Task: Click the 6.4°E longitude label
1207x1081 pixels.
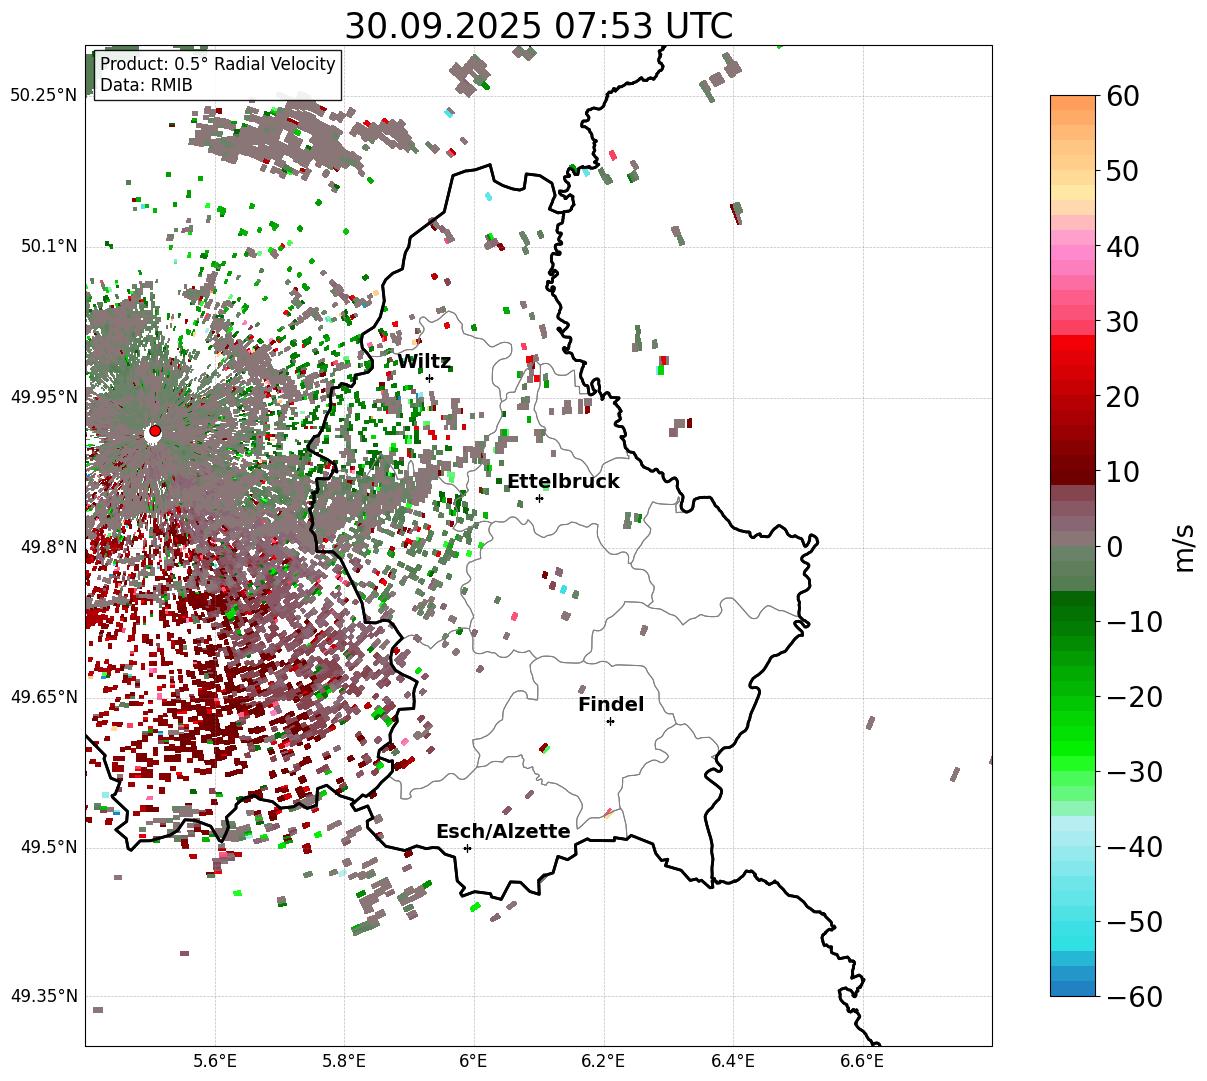Action: click(x=732, y=1061)
